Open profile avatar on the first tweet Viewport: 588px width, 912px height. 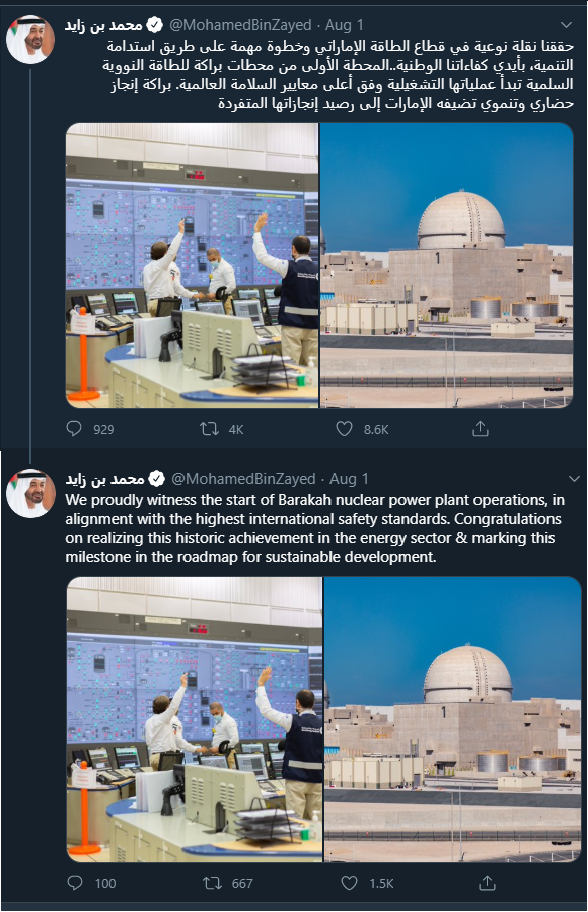pos(30,40)
